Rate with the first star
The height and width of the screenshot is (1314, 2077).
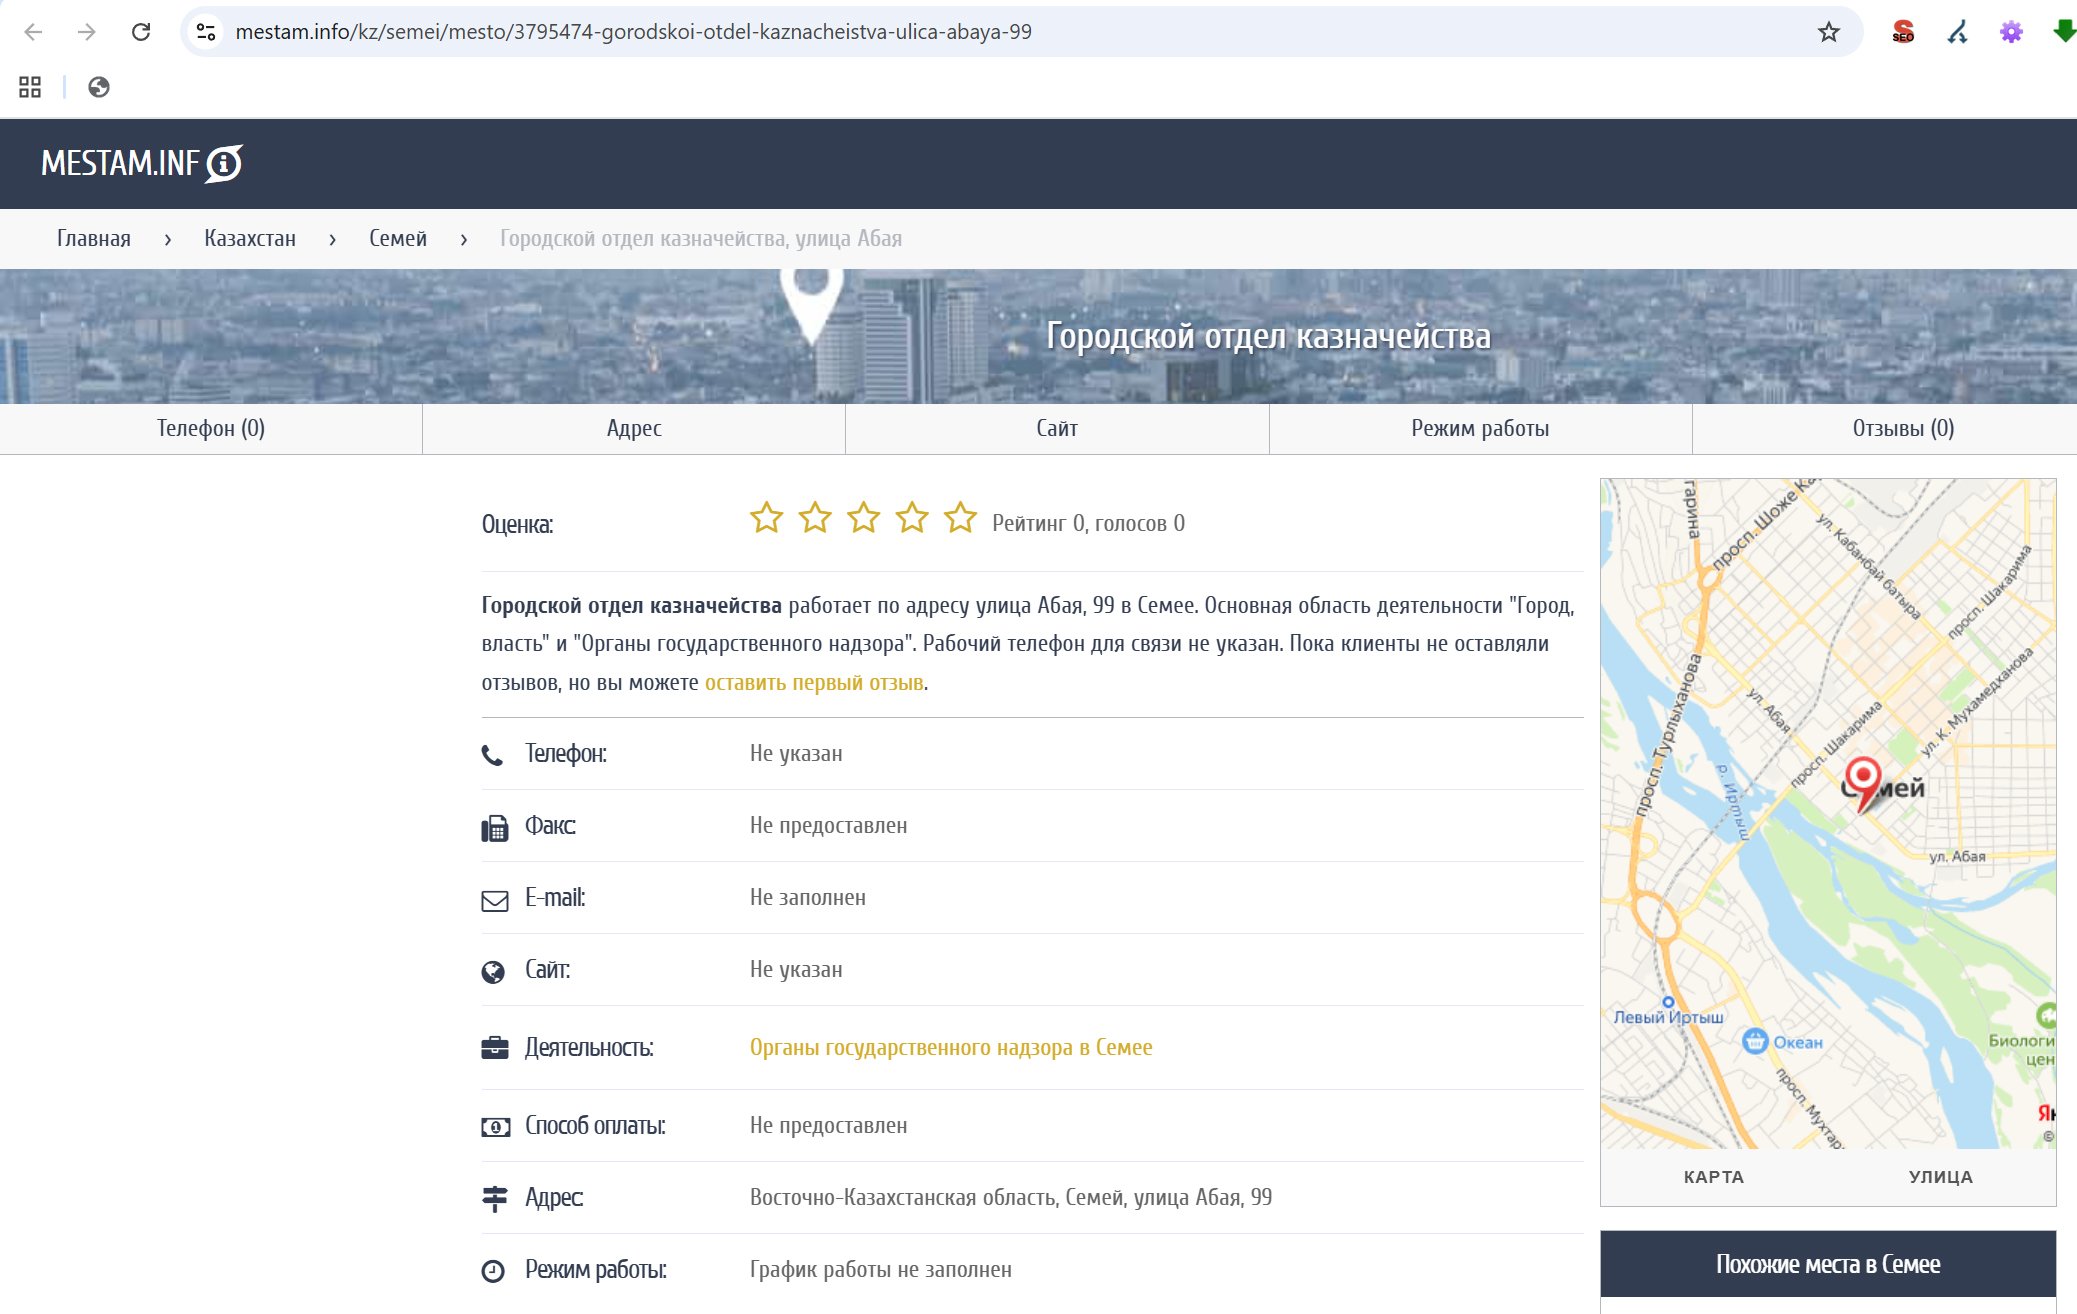766,518
